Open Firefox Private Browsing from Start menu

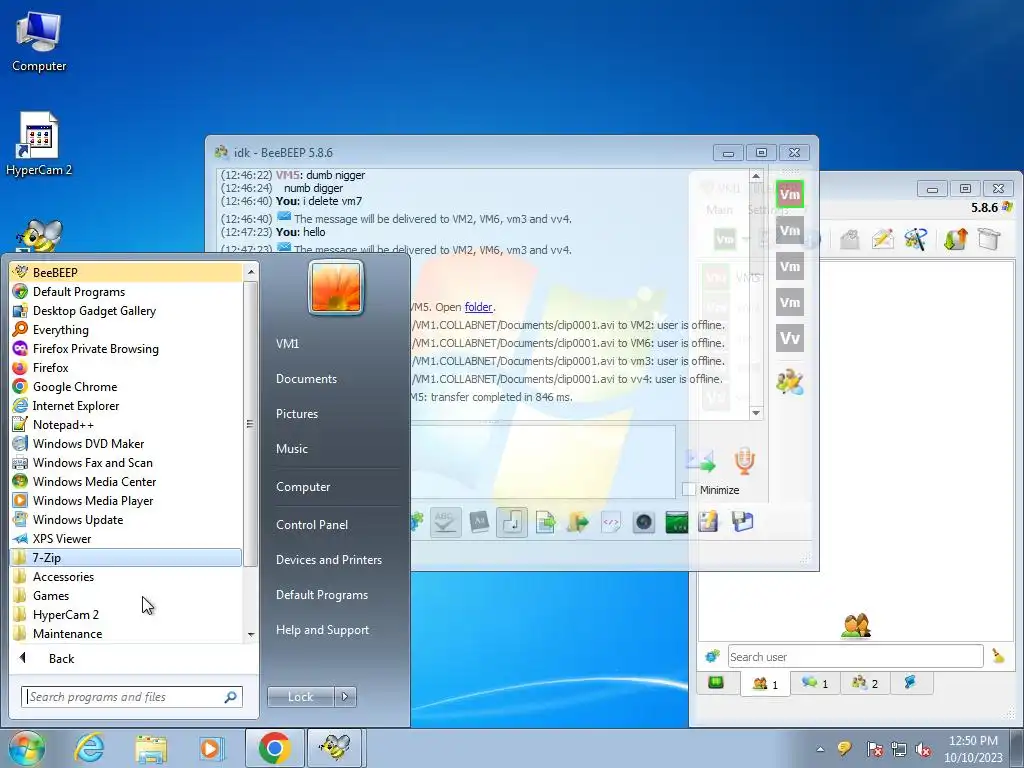pyautogui.click(x=126, y=349)
